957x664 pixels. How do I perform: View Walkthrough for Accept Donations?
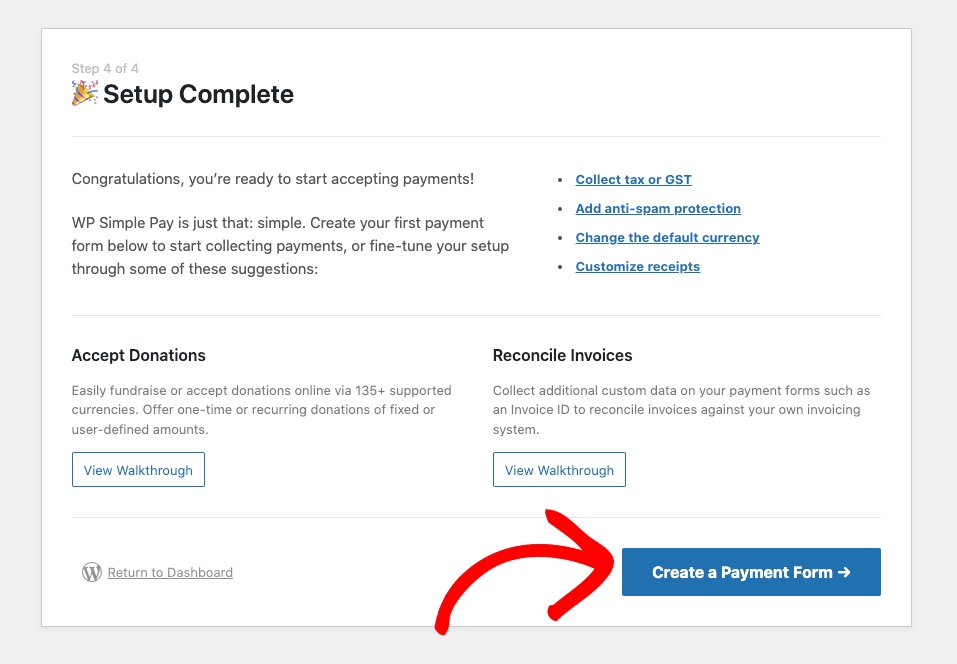138,470
